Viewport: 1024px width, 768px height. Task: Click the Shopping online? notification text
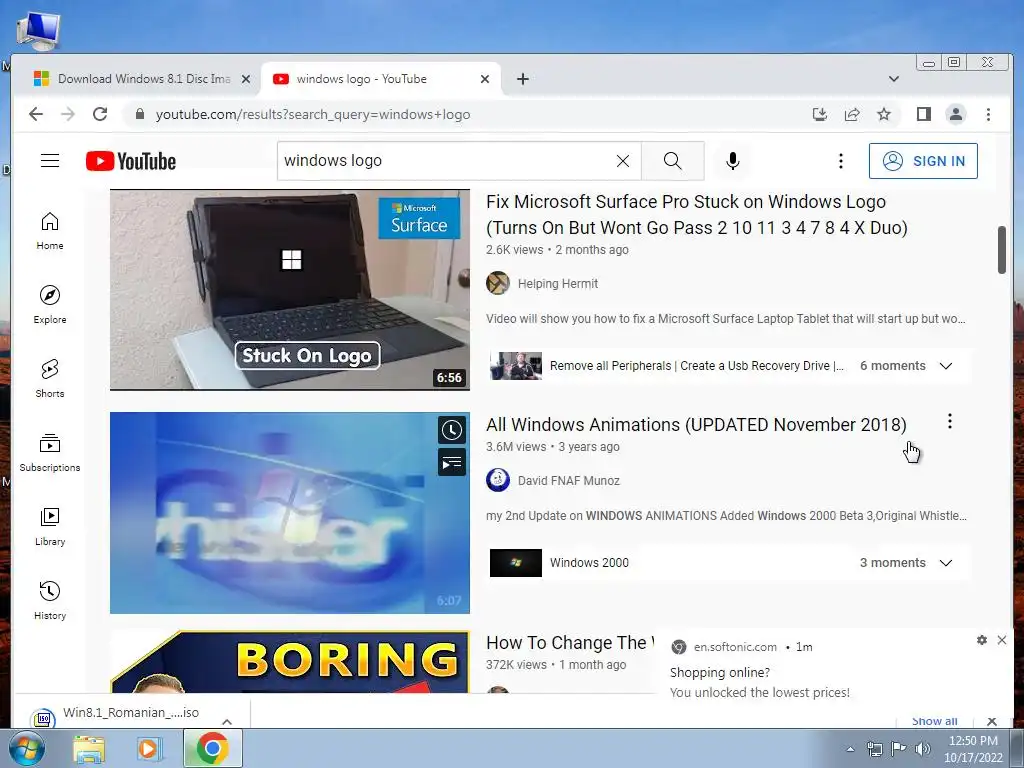click(x=720, y=673)
